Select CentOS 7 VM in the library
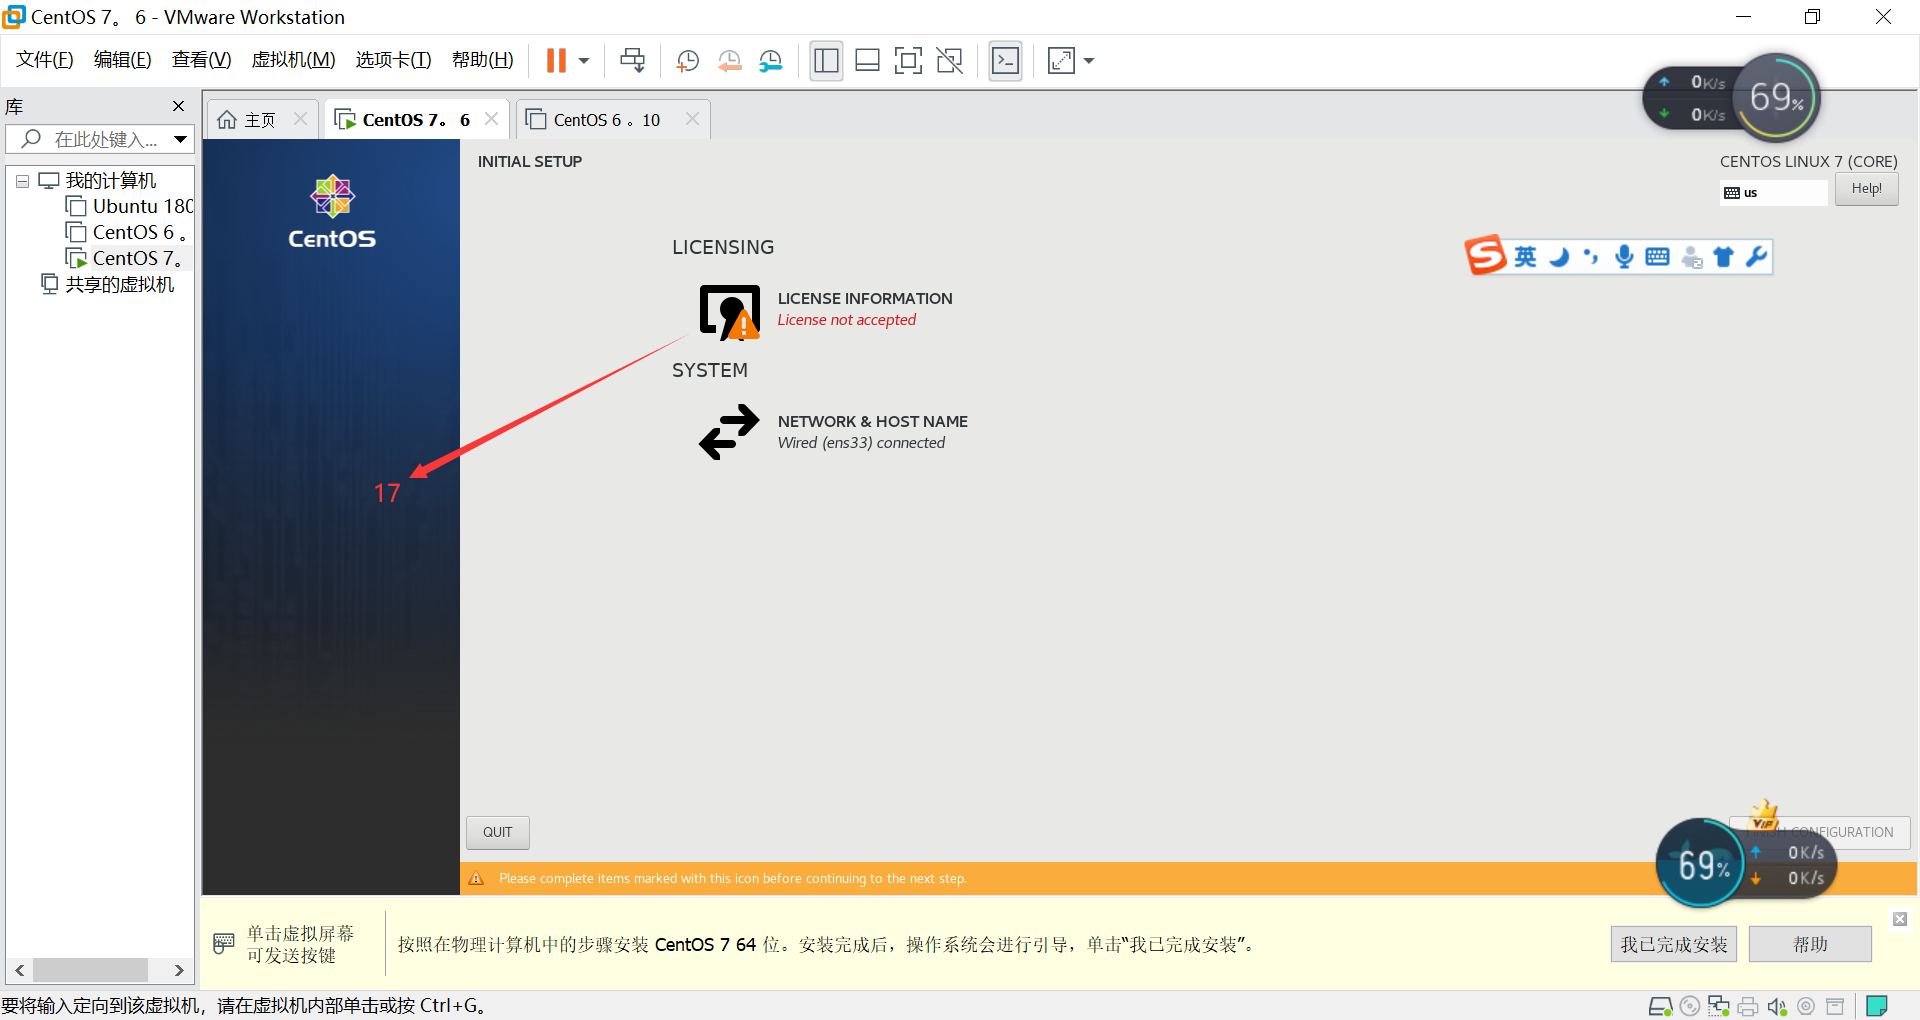Screen dimensions: 1920x1020 [126, 258]
